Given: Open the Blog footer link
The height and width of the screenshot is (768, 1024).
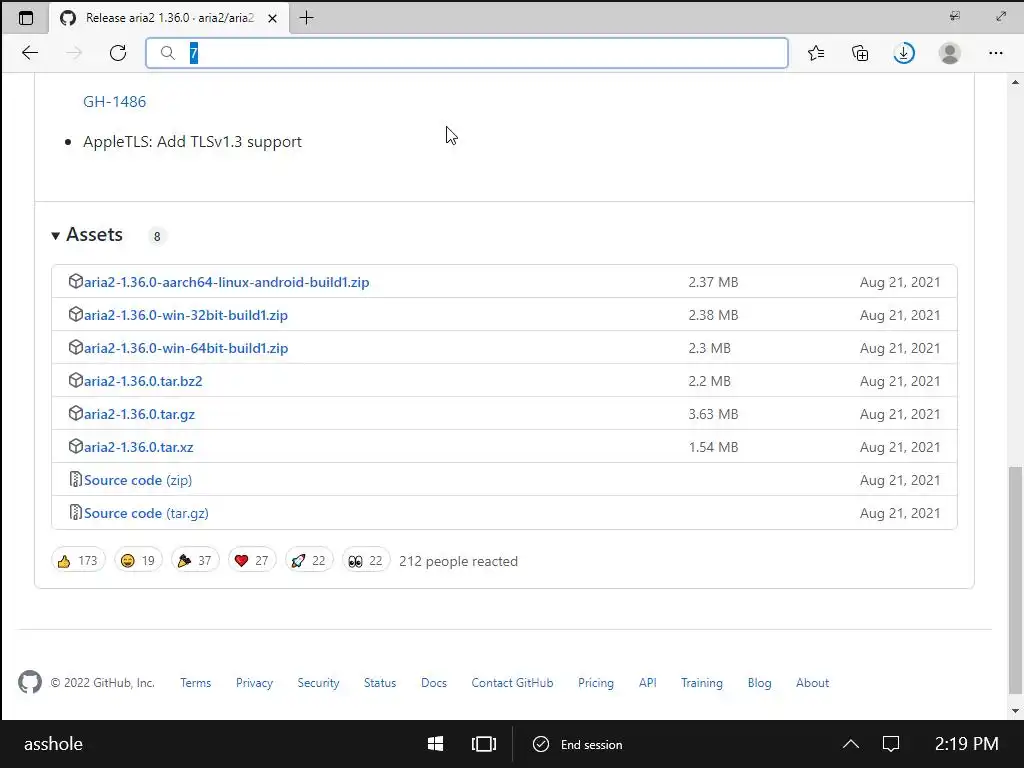Looking at the screenshot, I should (759, 682).
